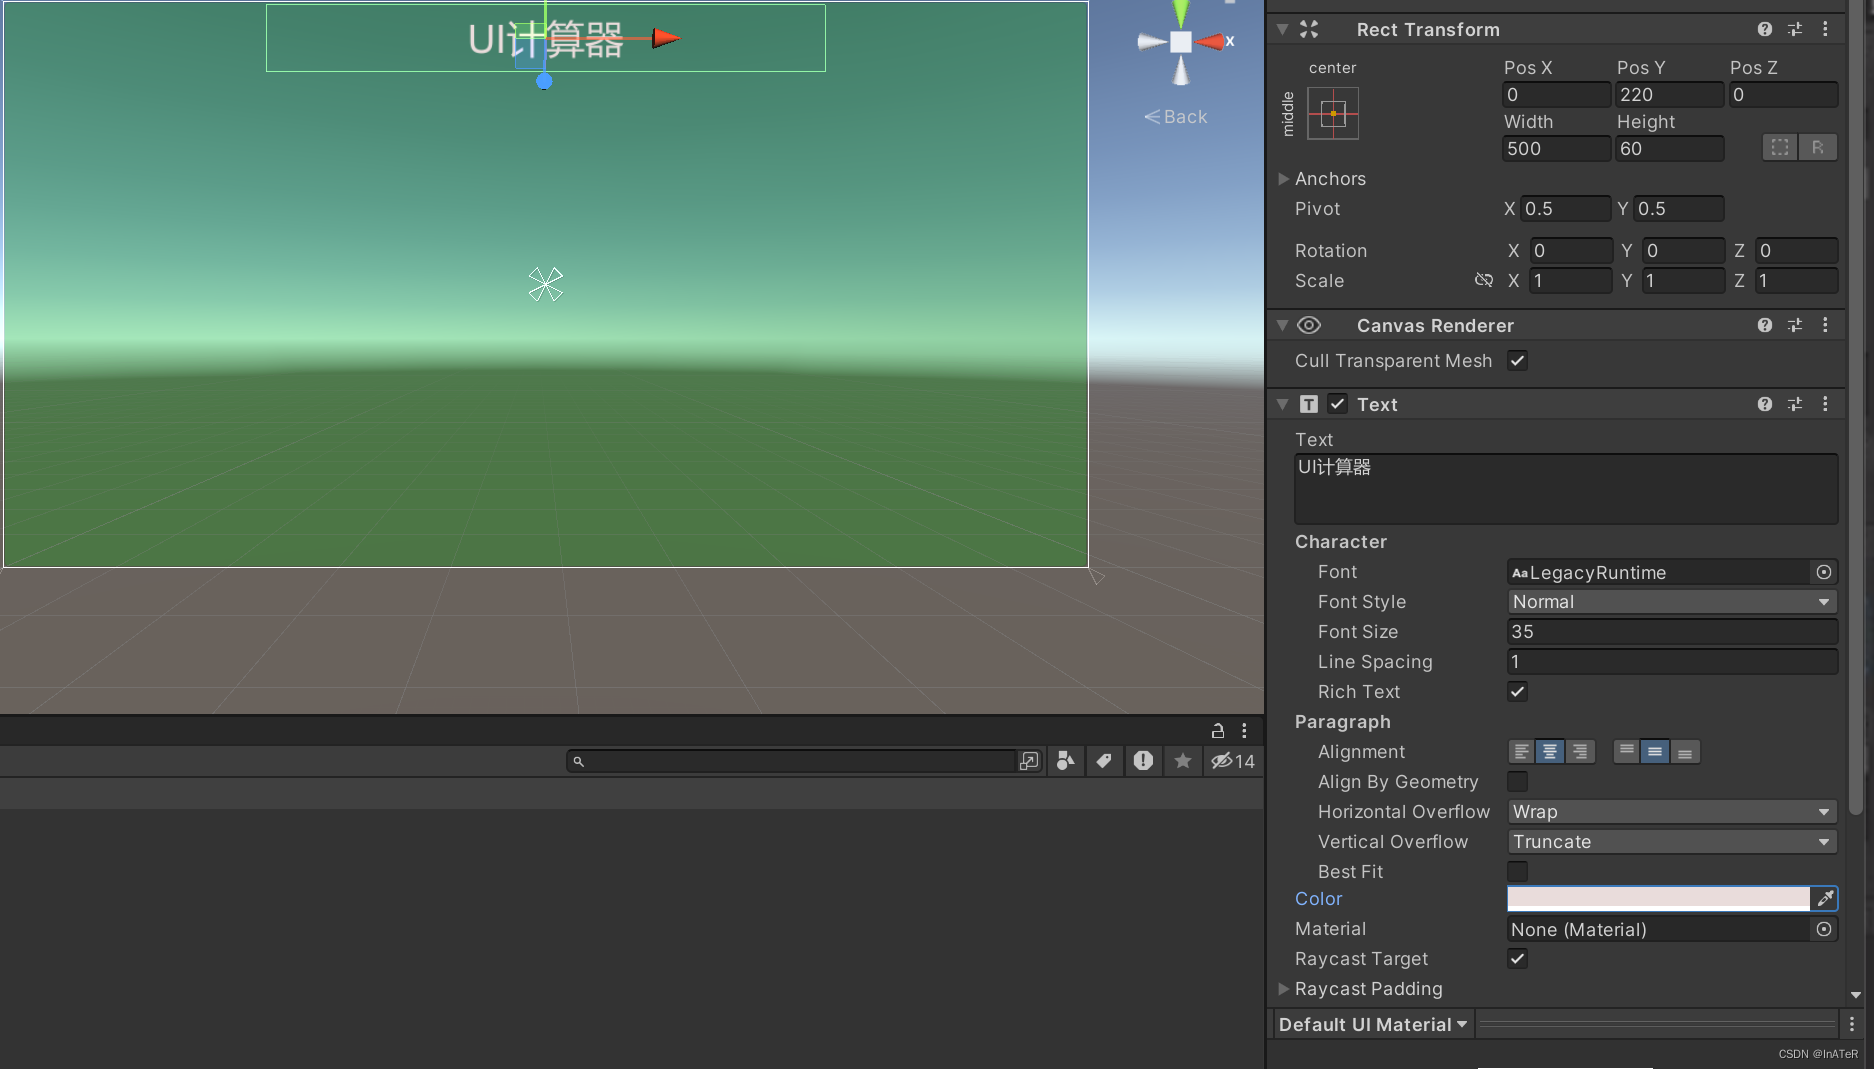Click the star favorites filter icon
The image size is (1874, 1069).
click(1182, 761)
